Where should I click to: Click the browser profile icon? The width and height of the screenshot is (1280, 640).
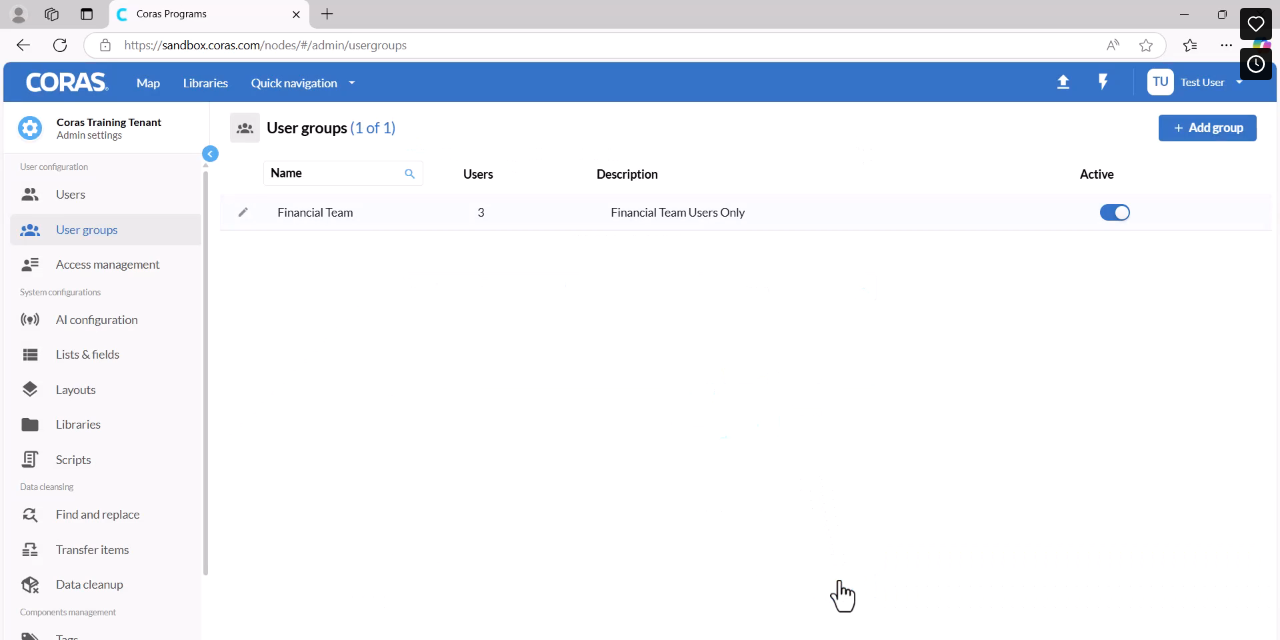click(x=18, y=14)
